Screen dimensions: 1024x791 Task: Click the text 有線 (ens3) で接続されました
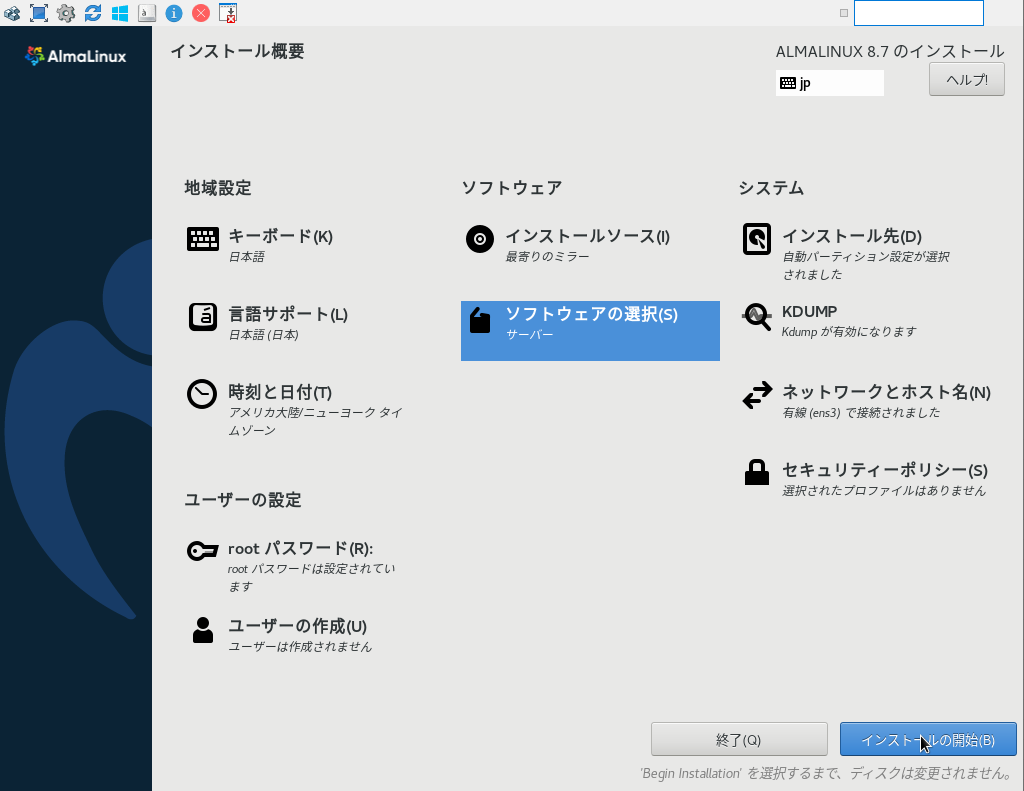click(861, 413)
